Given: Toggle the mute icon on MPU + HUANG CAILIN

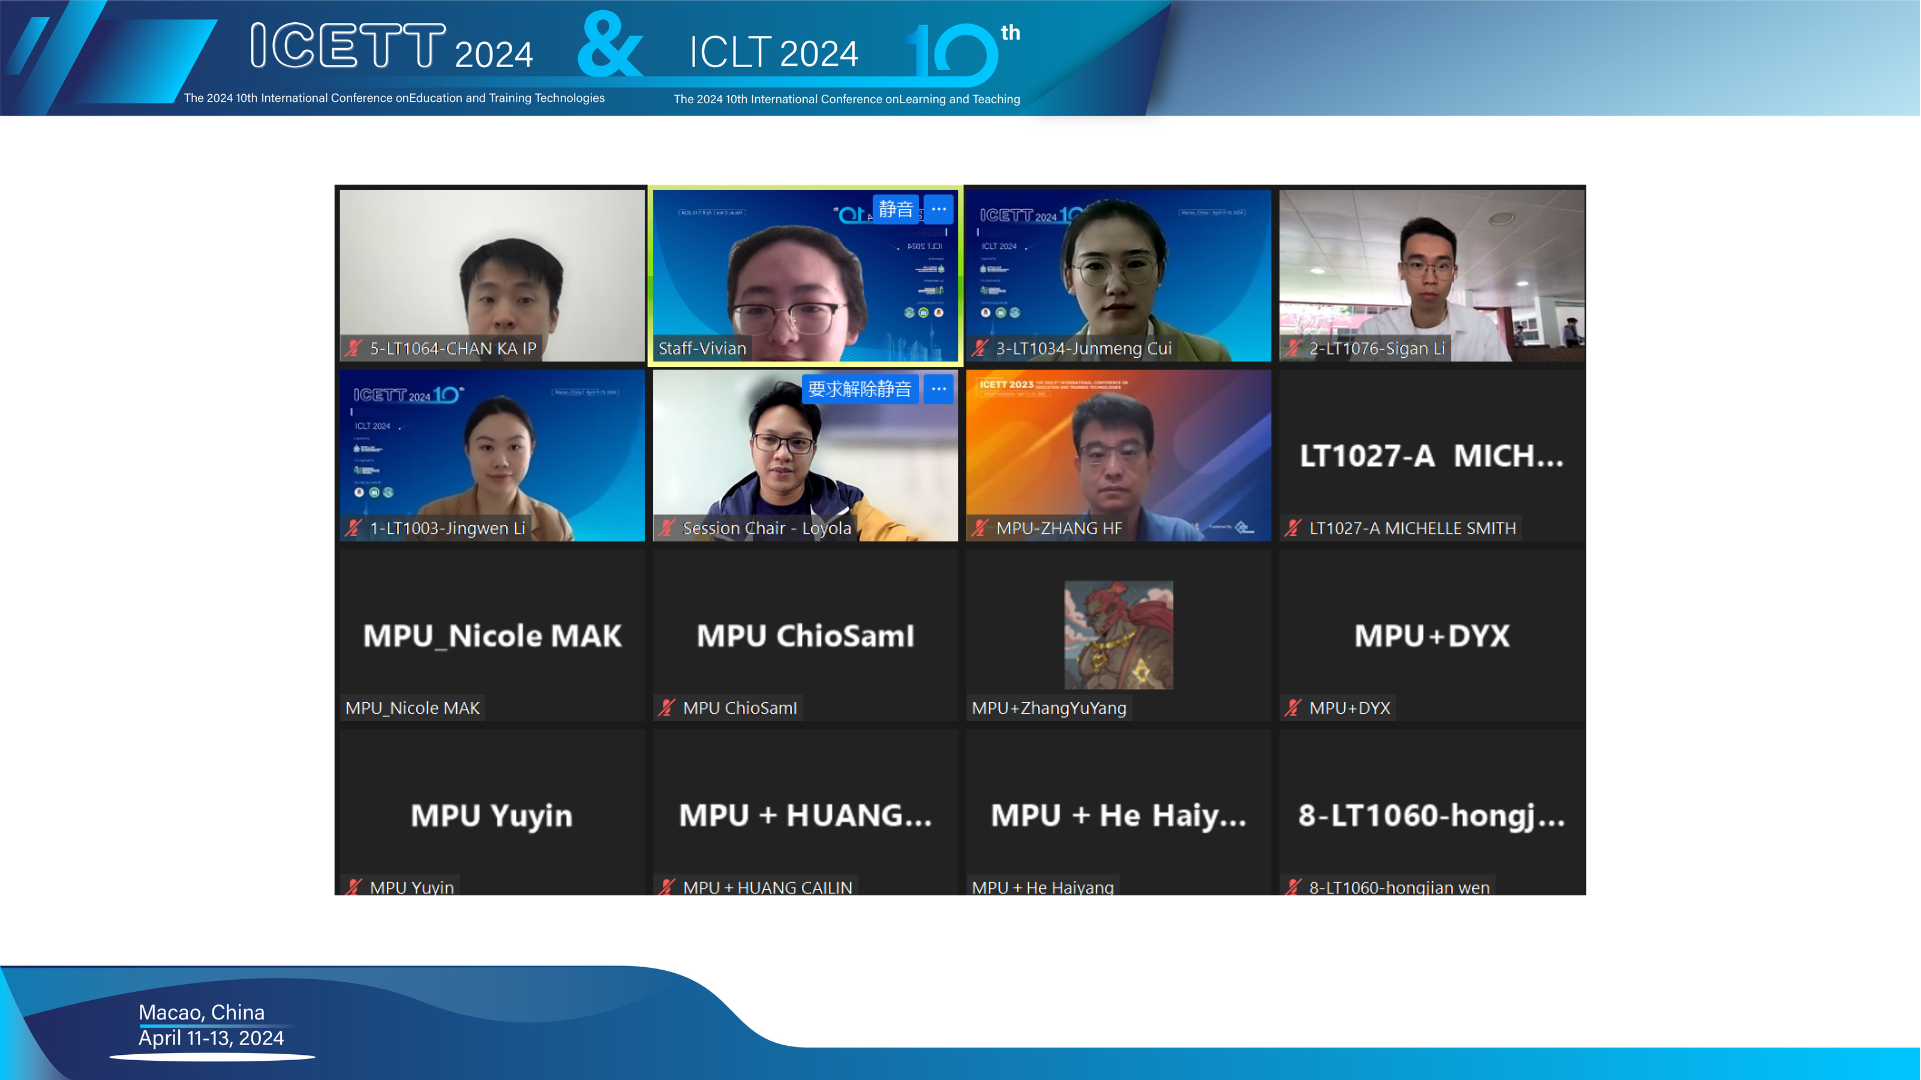Looking at the screenshot, I should (x=668, y=887).
